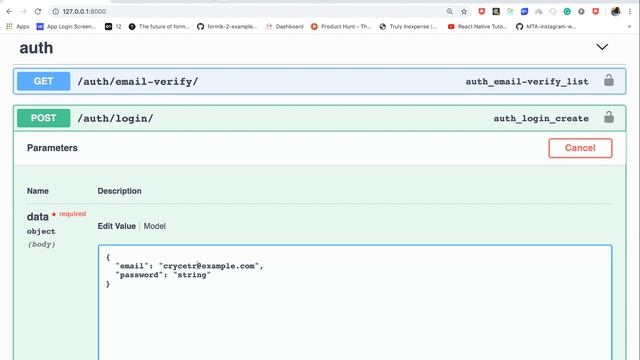
Task: Go forward with the browser arrow
Action: (24, 11)
